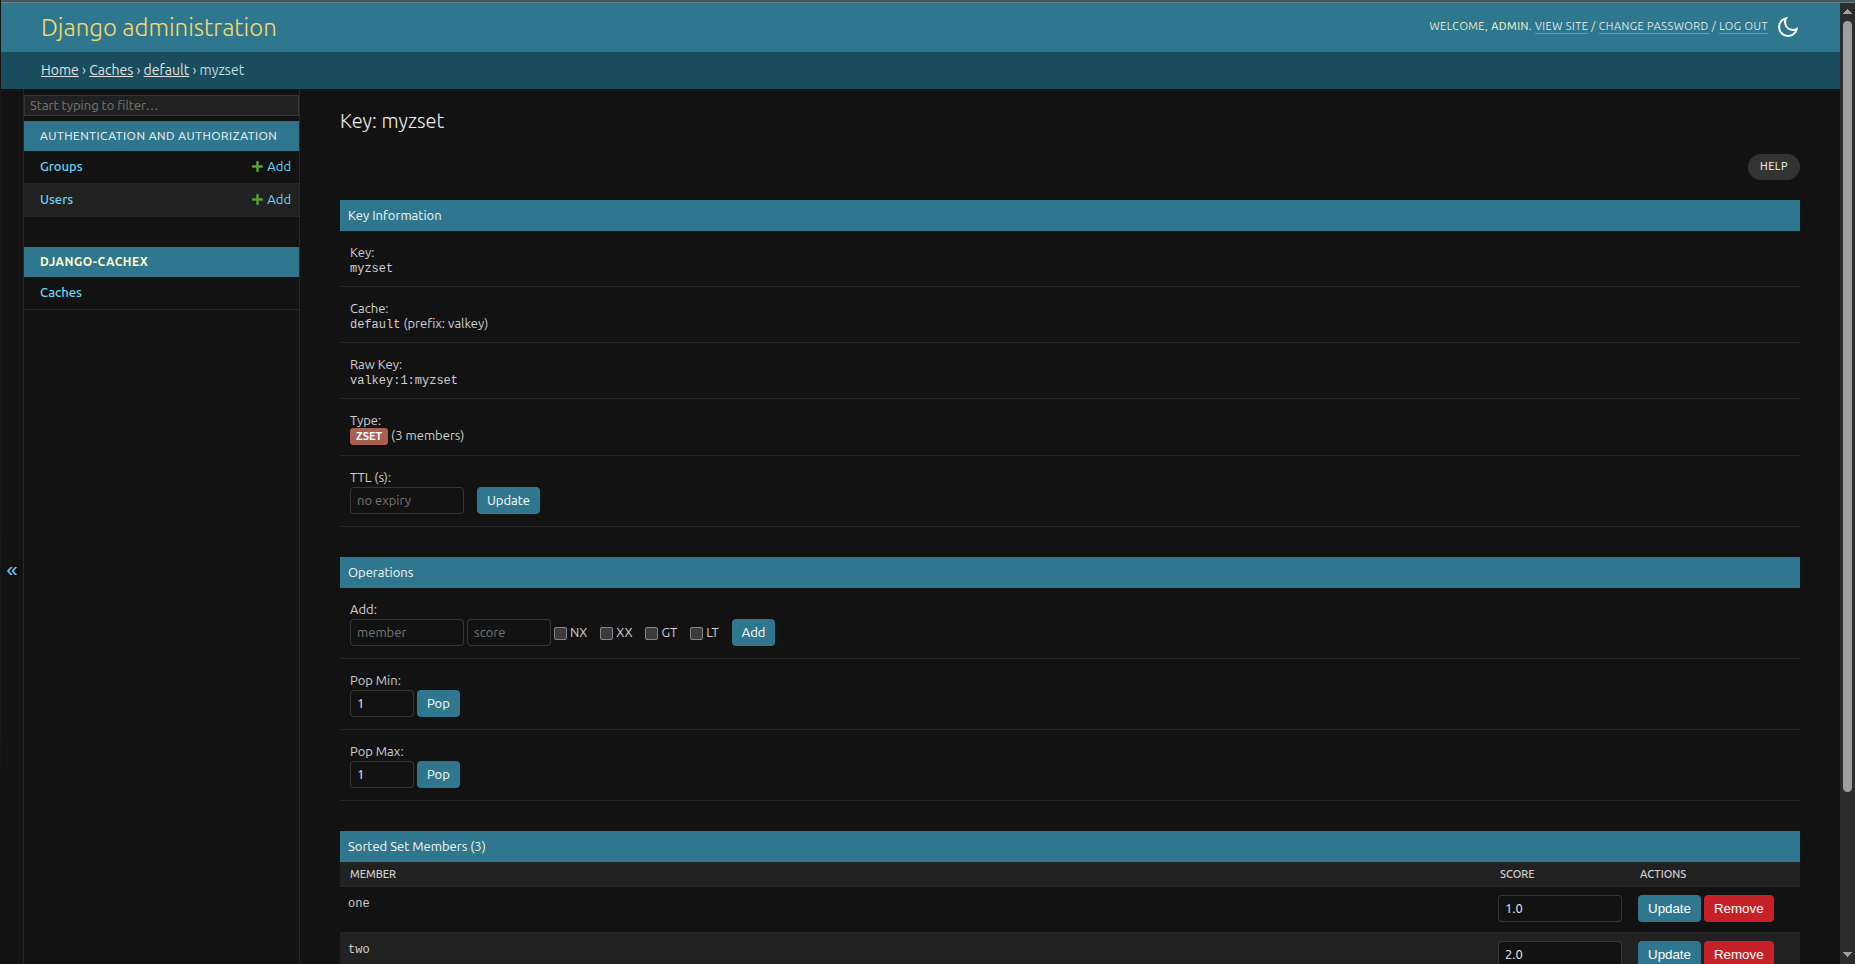Focus the sidebar filter input
The width and height of the screenshot is (1855, 964).
(161, 106)
